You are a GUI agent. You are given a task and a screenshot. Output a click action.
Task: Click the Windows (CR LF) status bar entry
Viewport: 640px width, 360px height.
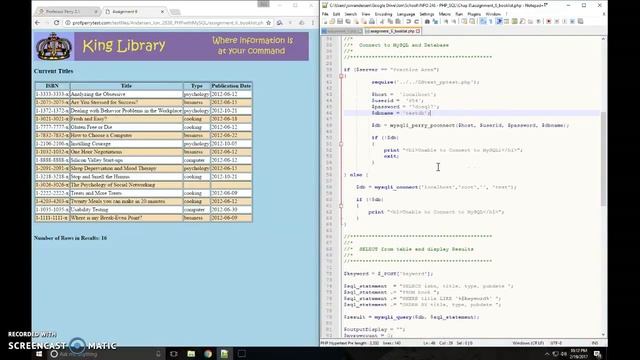click(529, 343)
